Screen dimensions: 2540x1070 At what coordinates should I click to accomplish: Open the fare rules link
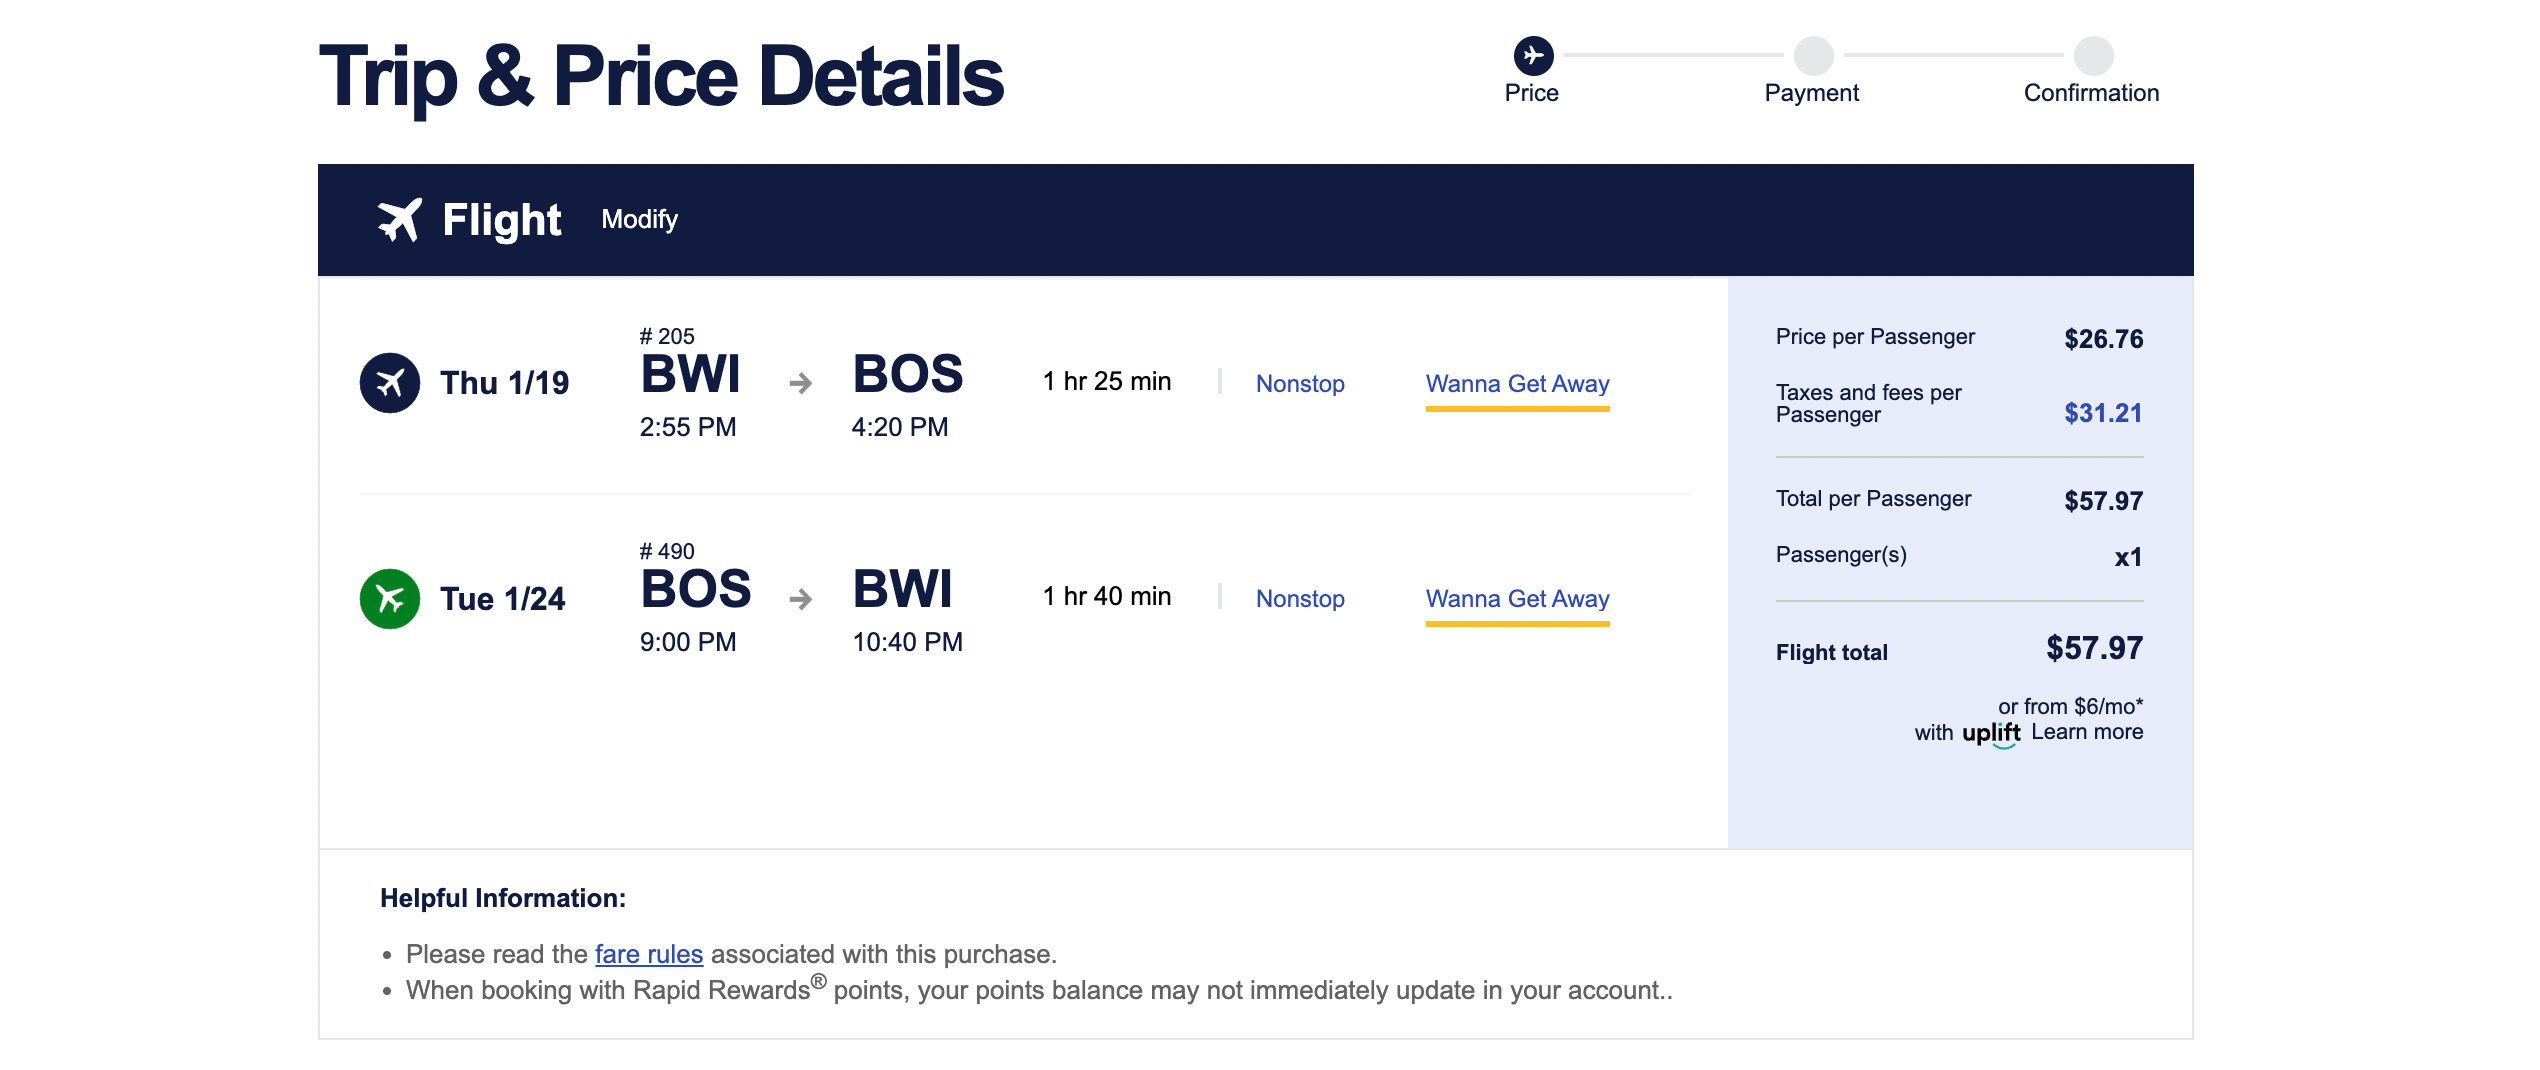(x=648, y=954)
